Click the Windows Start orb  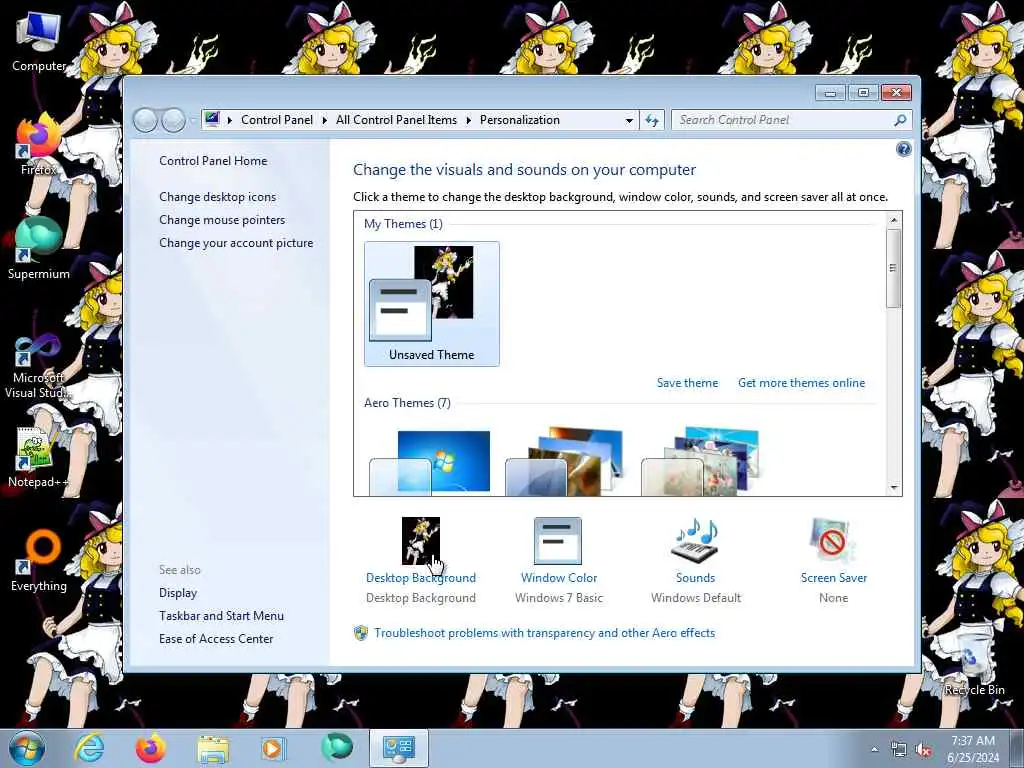27,748
